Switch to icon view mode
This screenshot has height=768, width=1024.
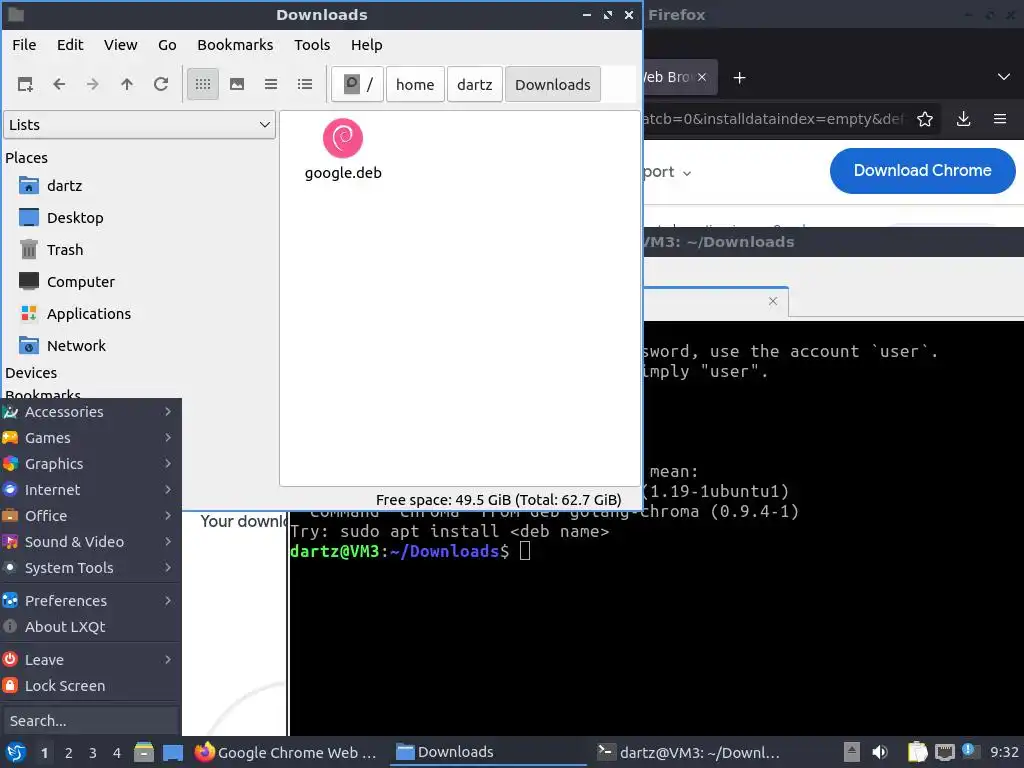pyautogui.click(x=203, y=84)
